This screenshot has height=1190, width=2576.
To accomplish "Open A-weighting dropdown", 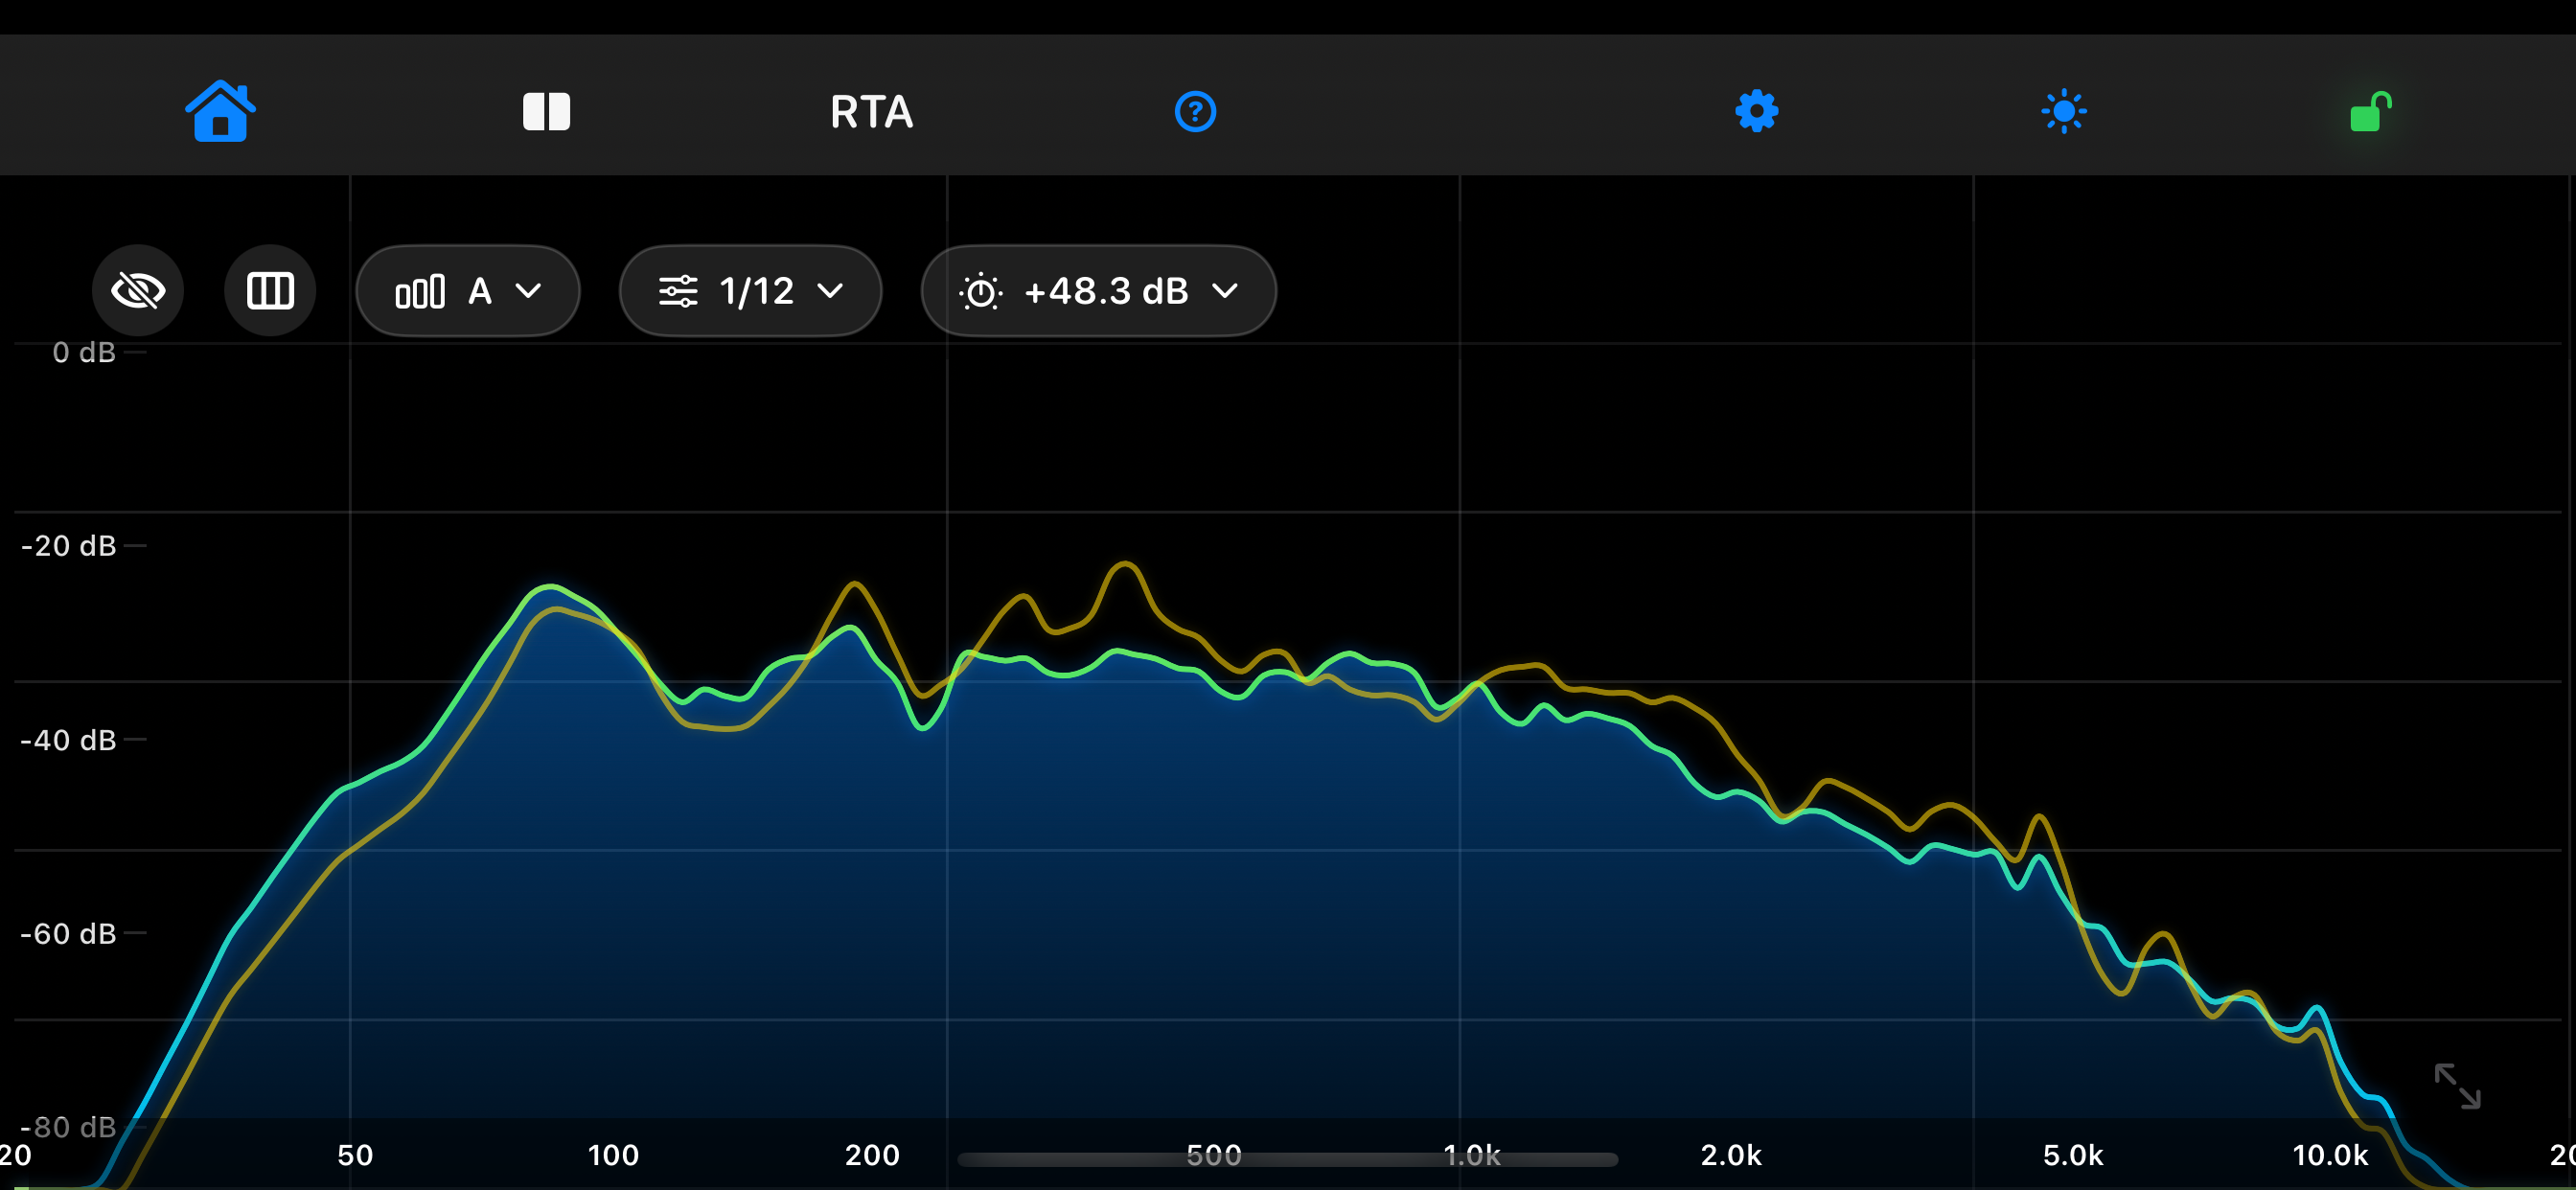I will point(468,291).
